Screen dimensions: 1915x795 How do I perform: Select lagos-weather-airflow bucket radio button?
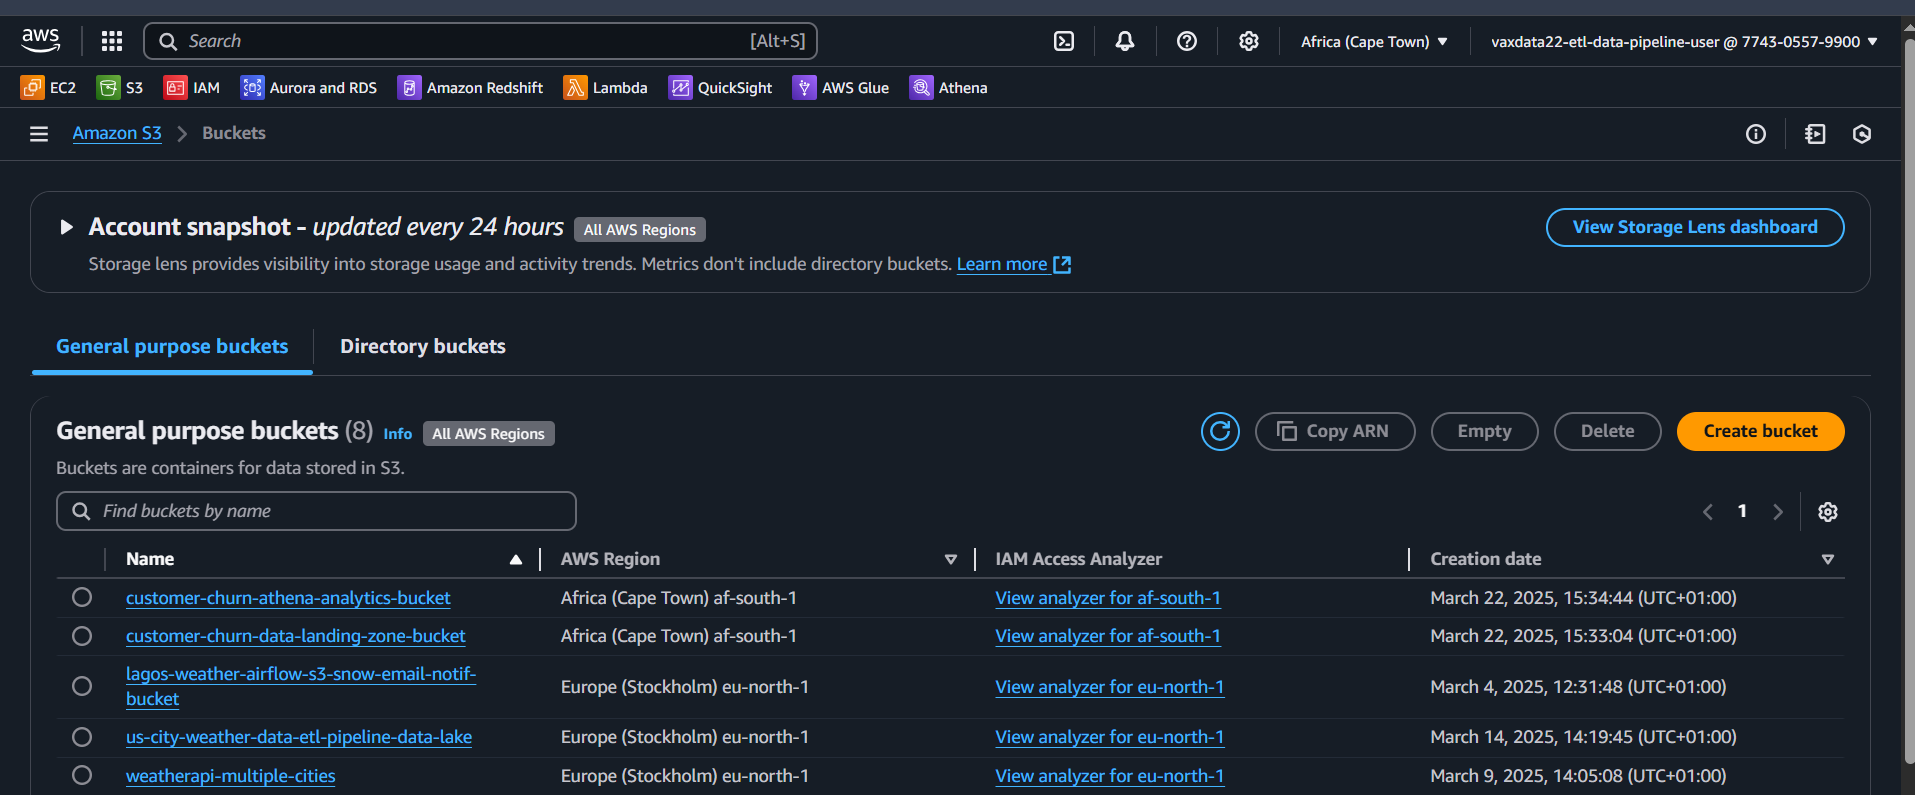click(x=82, y=686)
